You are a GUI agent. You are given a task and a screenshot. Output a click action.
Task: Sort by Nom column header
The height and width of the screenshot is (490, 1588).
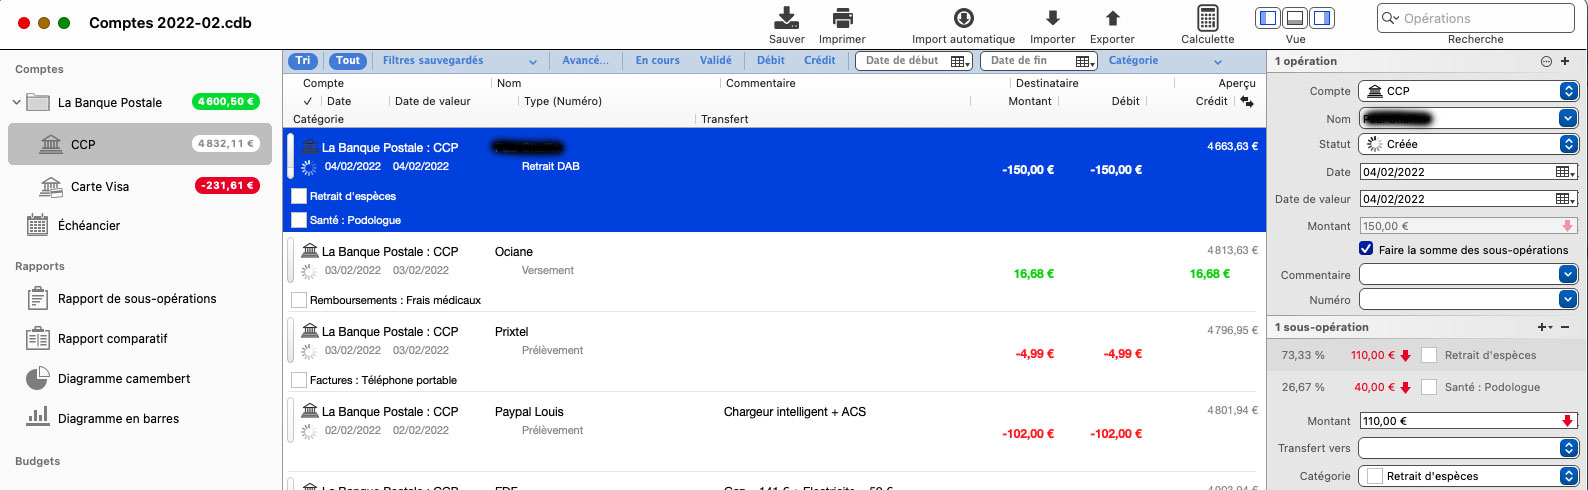[x=509, y=83]
